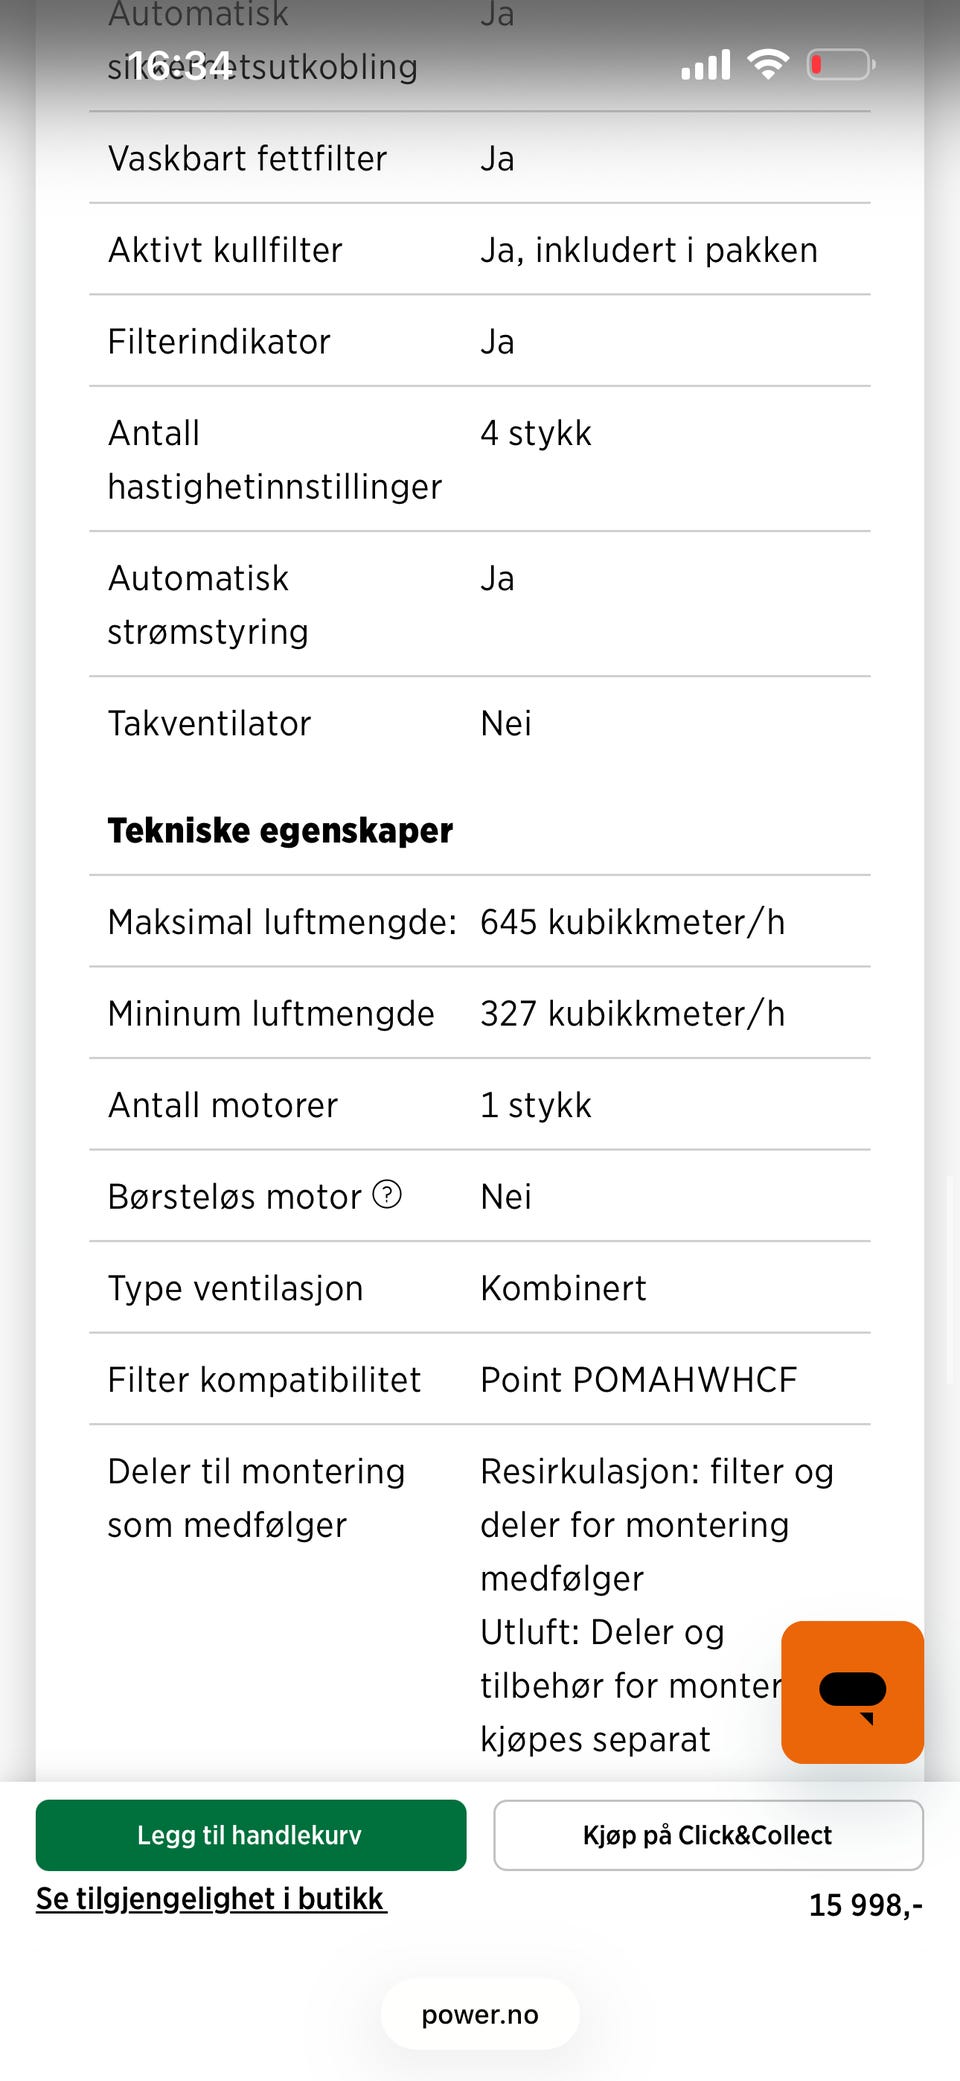Tap the Takventilator row label
The height and width of the screenshot is (2081, 960).
209,723
